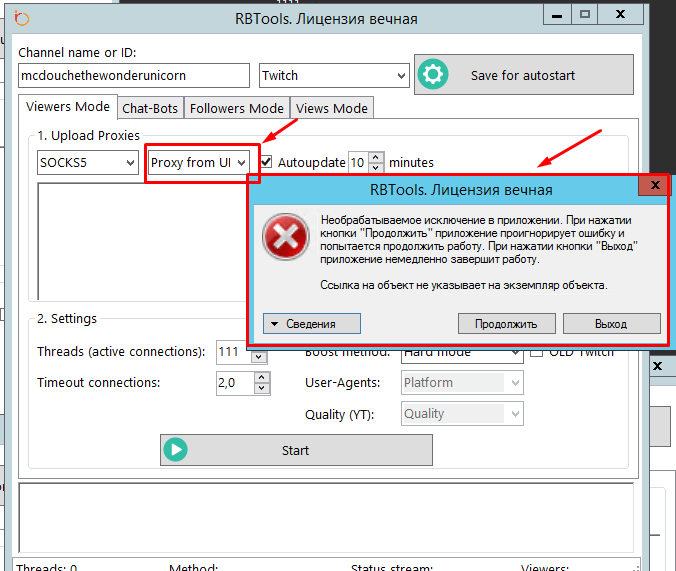Increase Autoupdate minutes with up arrow
676x571 pixels.
pos(376,157)
